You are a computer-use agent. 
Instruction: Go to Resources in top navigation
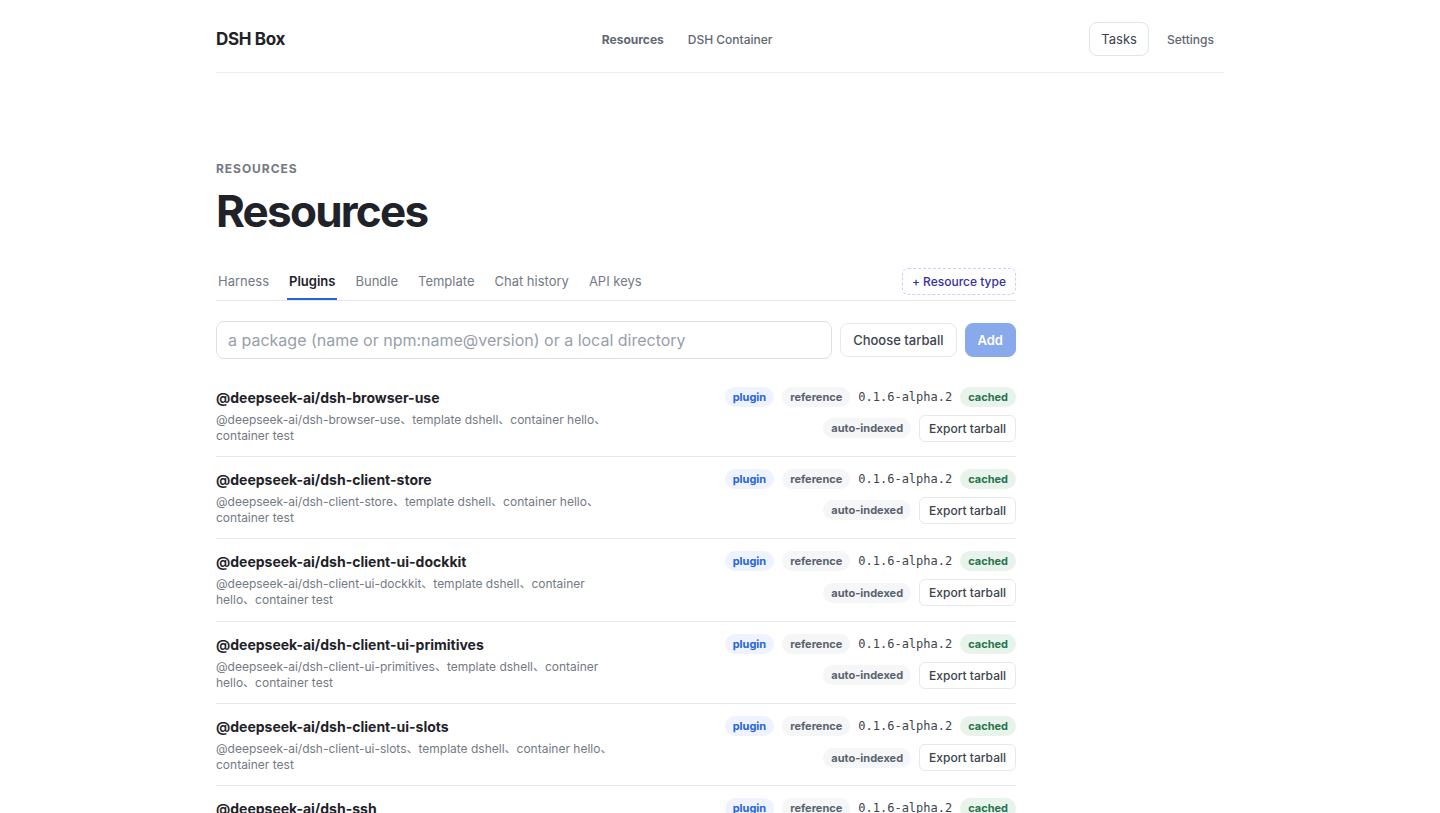[632, 40]
